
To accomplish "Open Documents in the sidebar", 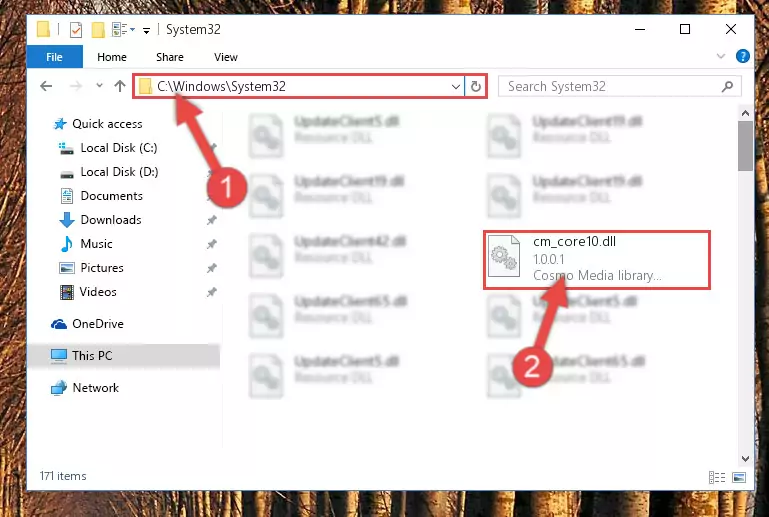I will [x=111, y=196].
